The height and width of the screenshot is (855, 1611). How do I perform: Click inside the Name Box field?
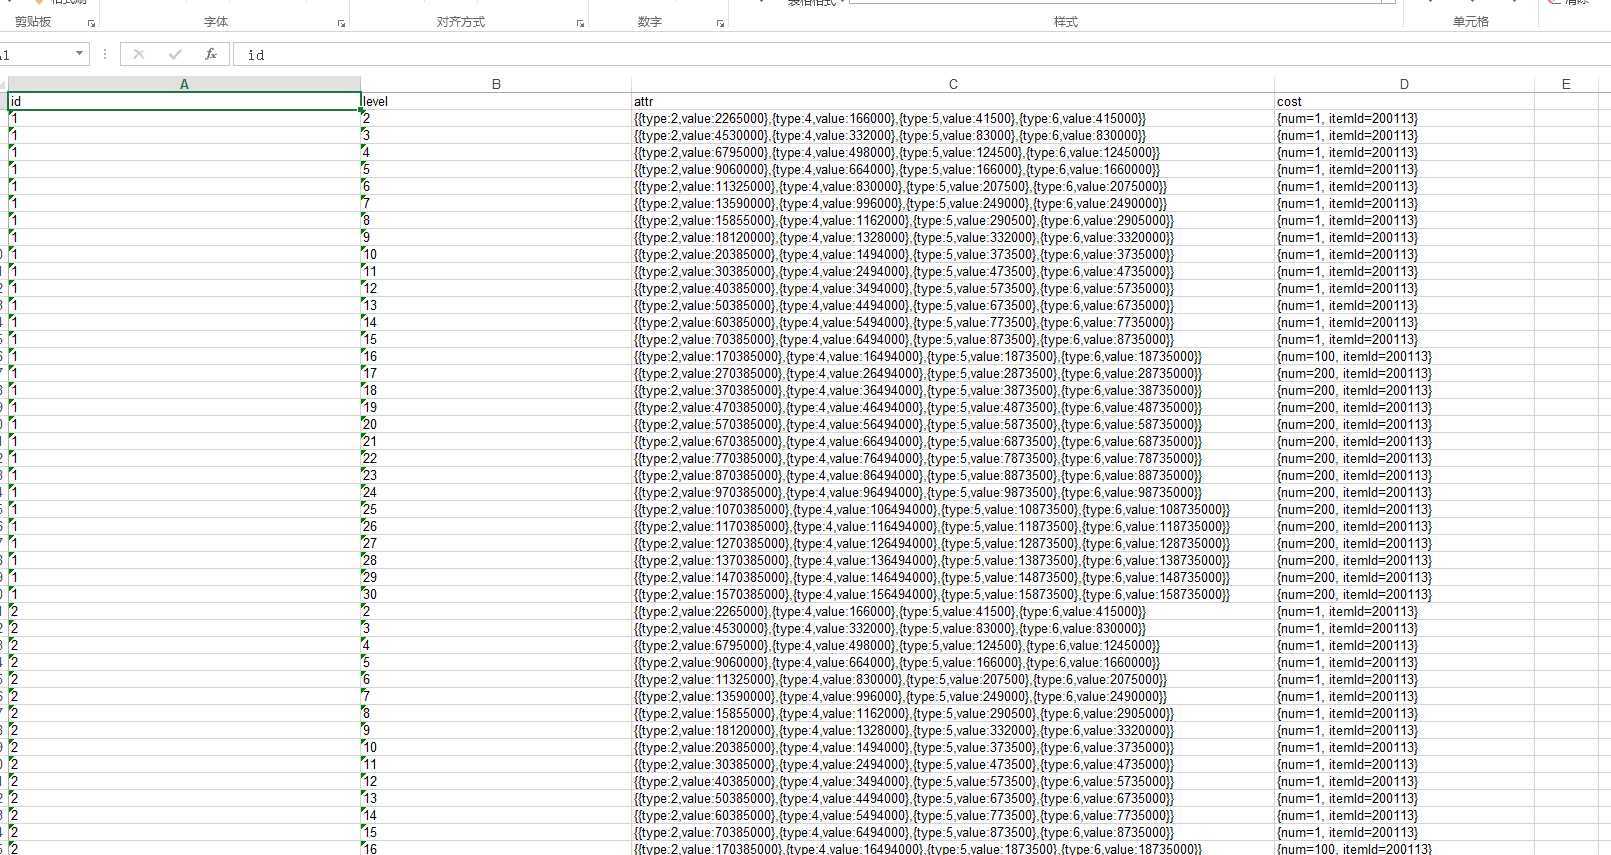(x=35, y=54)
